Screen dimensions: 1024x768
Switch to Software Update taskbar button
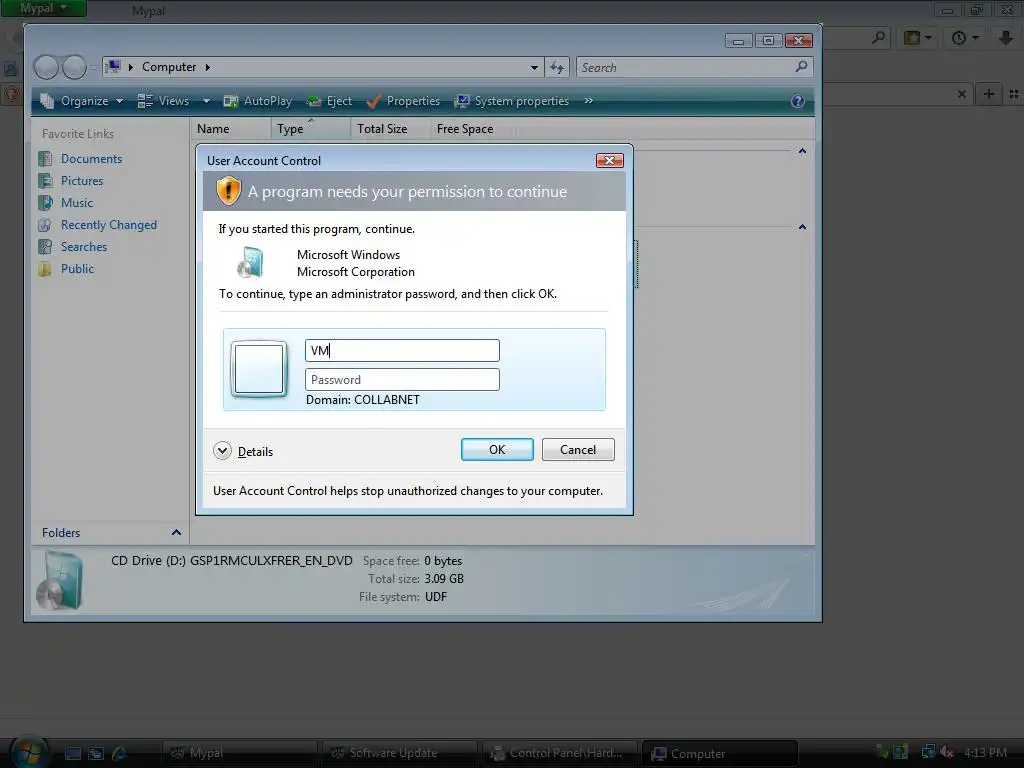(398, 753)
